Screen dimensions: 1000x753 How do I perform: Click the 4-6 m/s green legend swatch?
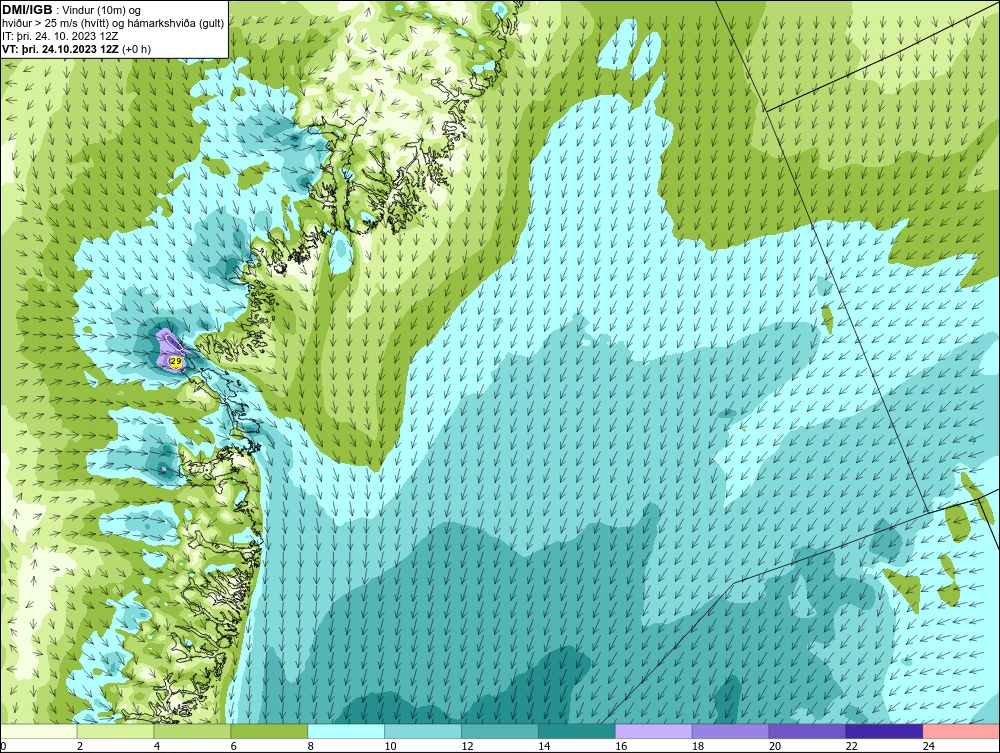(x=192, y=731)
